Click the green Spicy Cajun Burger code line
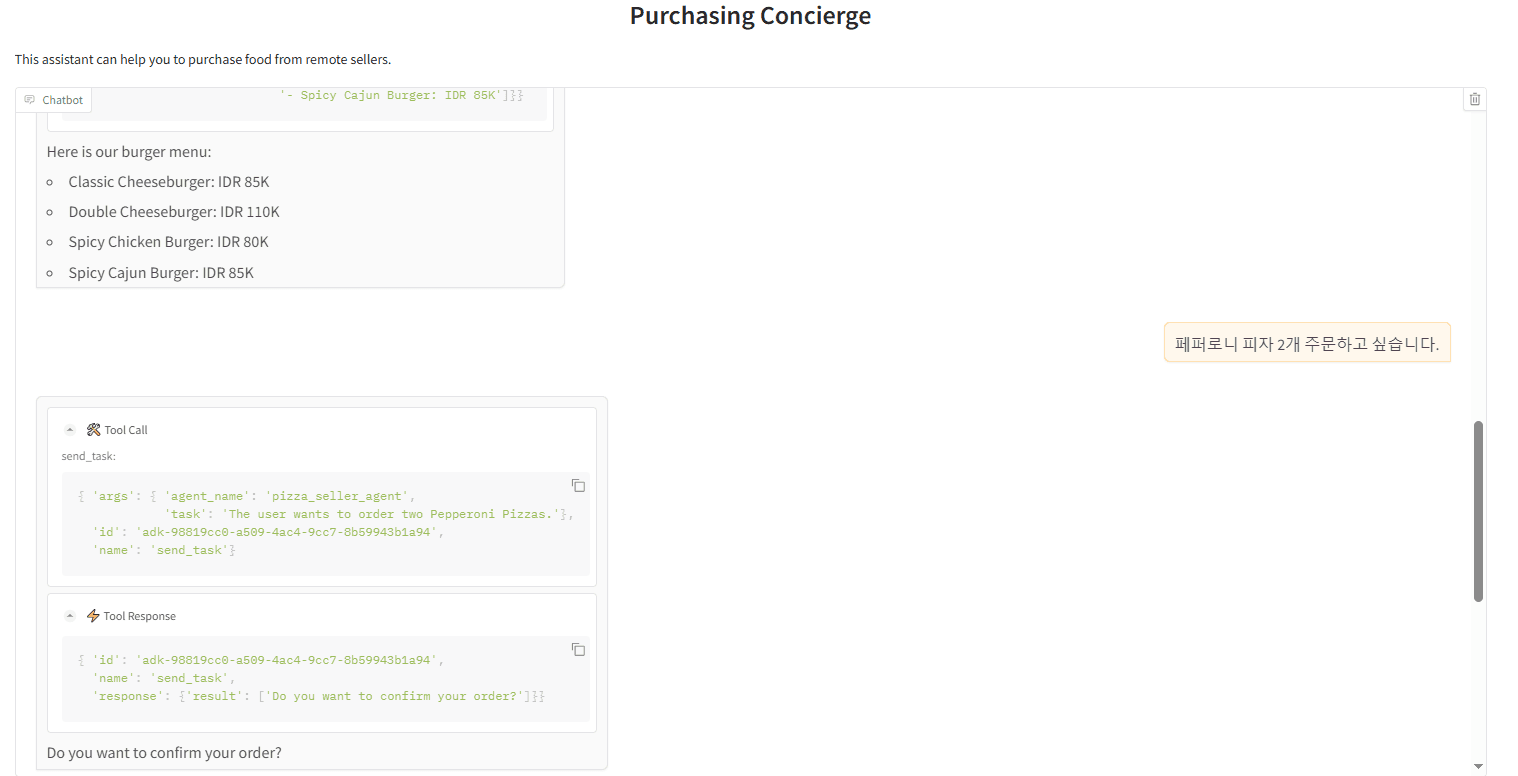1518x776 pixels. tap(401, 96)
